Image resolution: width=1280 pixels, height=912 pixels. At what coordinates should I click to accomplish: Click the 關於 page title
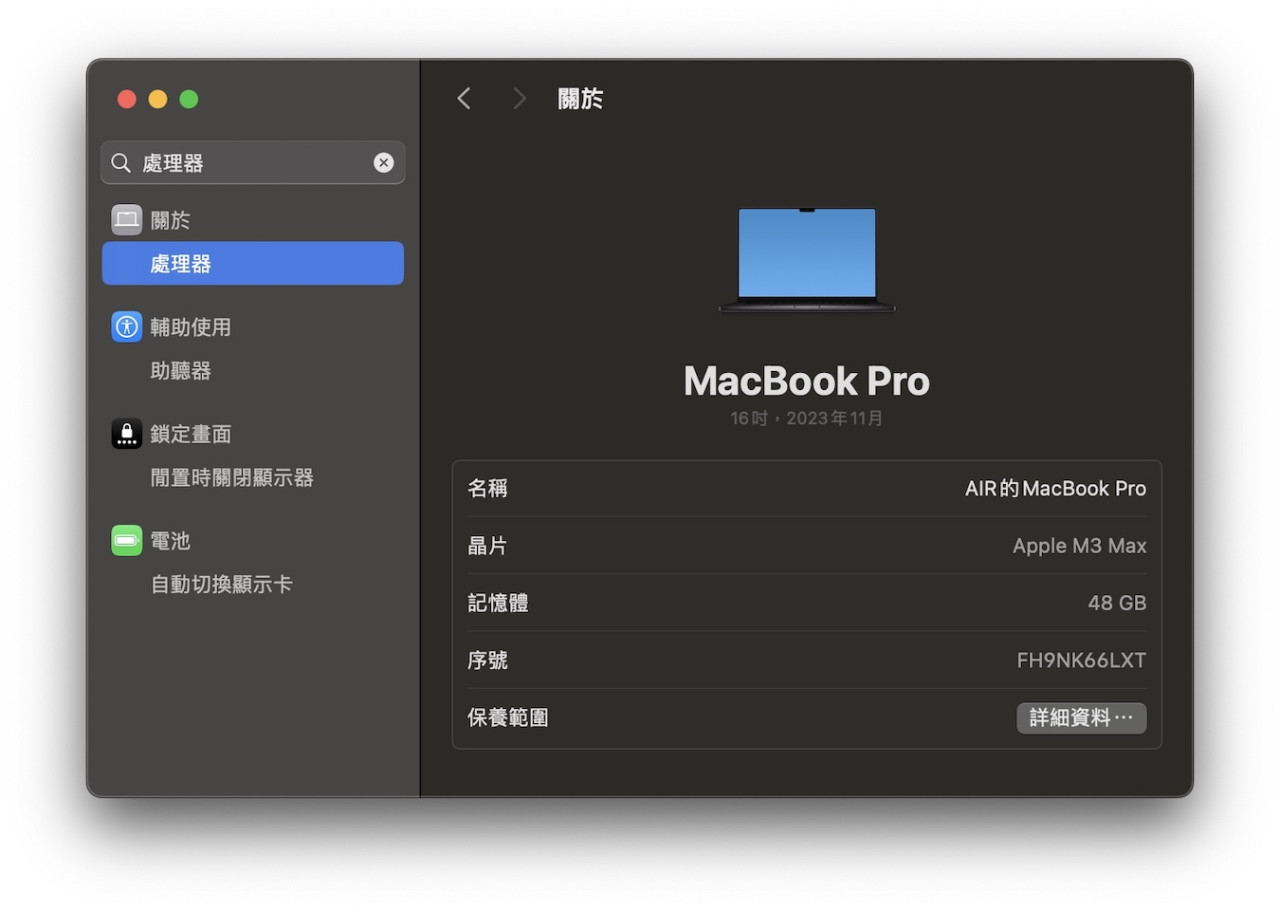tap(580, 97)
